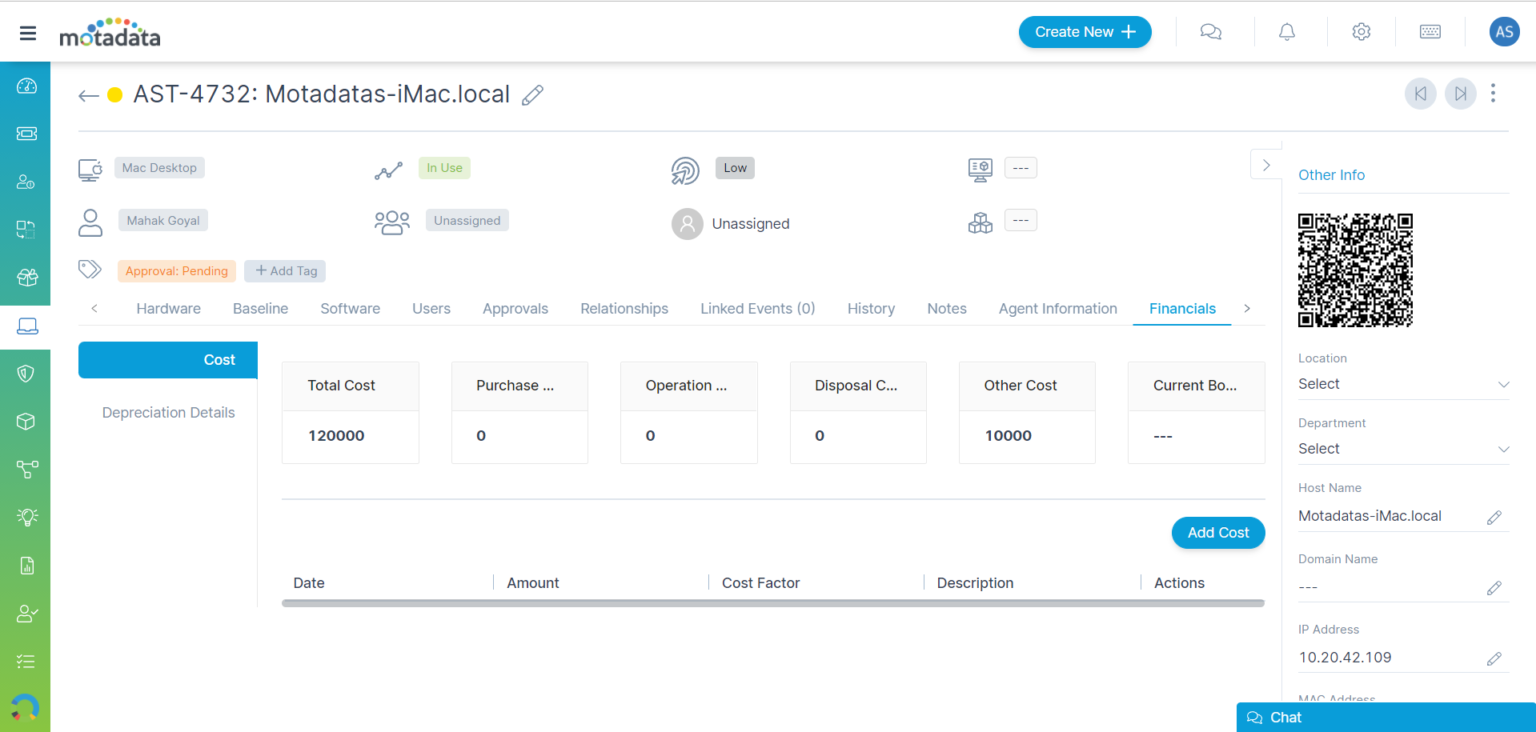Expand the right arrow of the tab strip
Image resolution: width=1536 pixels, height=732 pixels.
[1247, 308]
